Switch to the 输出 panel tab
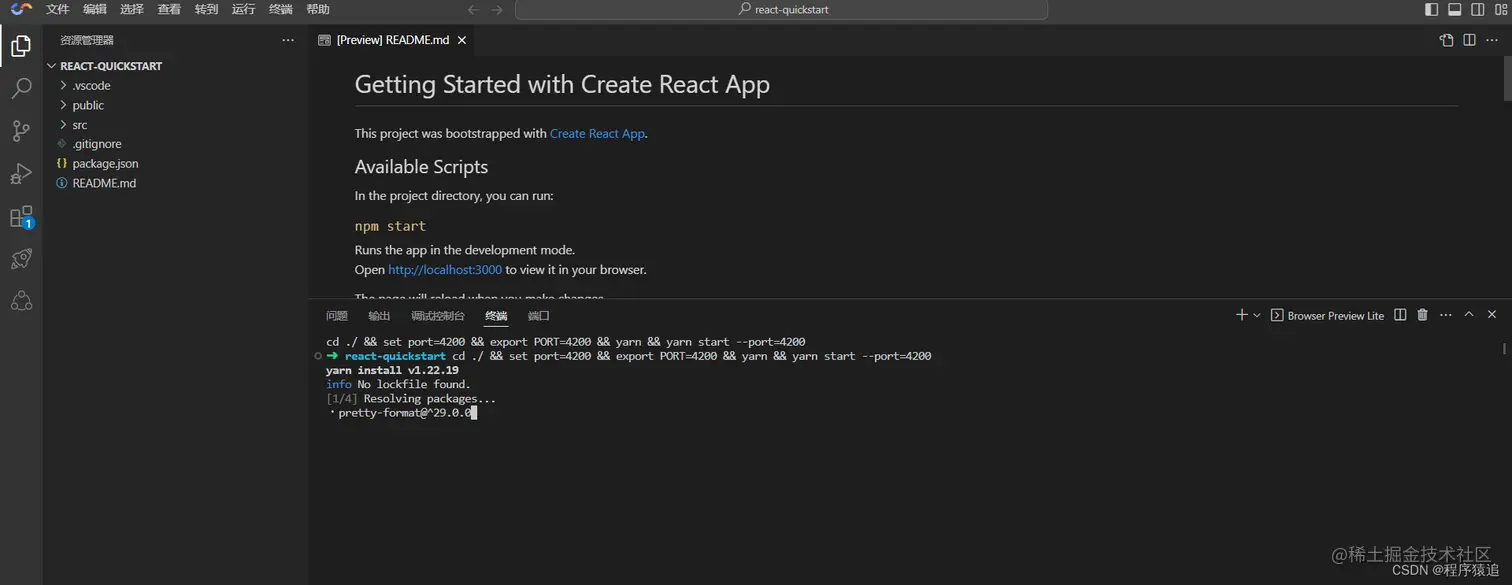The width and height of the screenshot is (1512, 585). coord(379,316)
